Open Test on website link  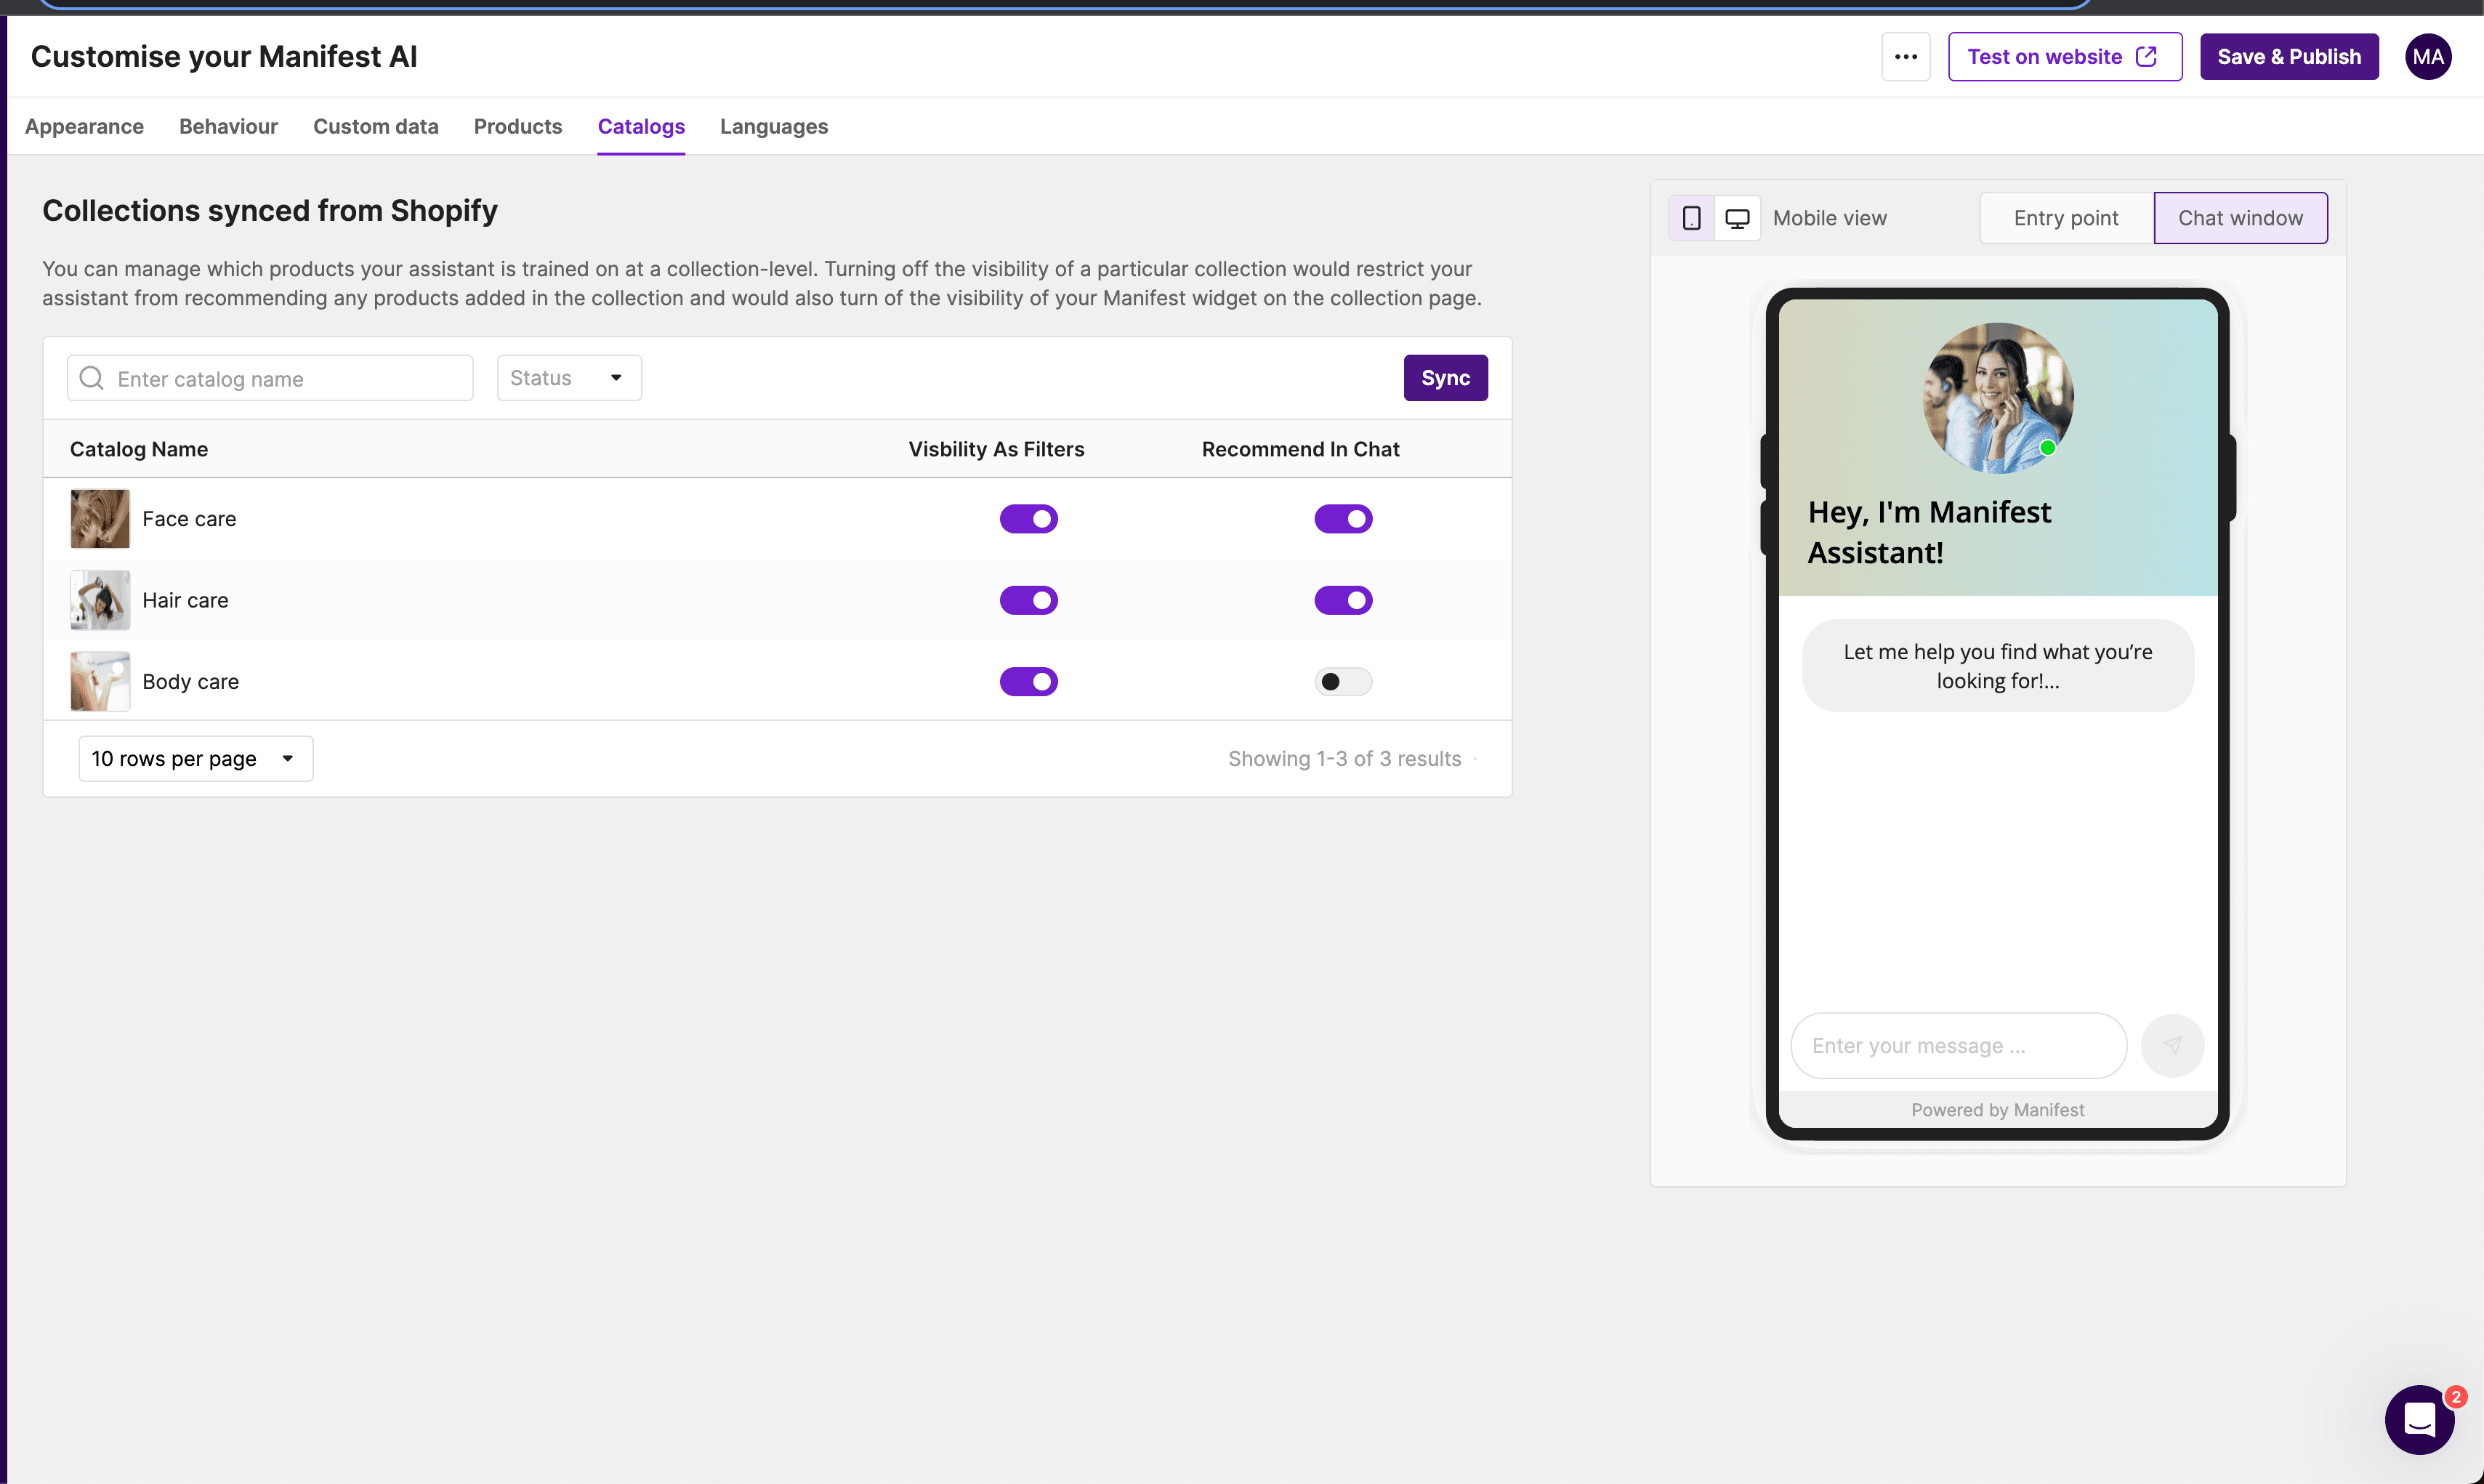click(x=2065, y=57)
